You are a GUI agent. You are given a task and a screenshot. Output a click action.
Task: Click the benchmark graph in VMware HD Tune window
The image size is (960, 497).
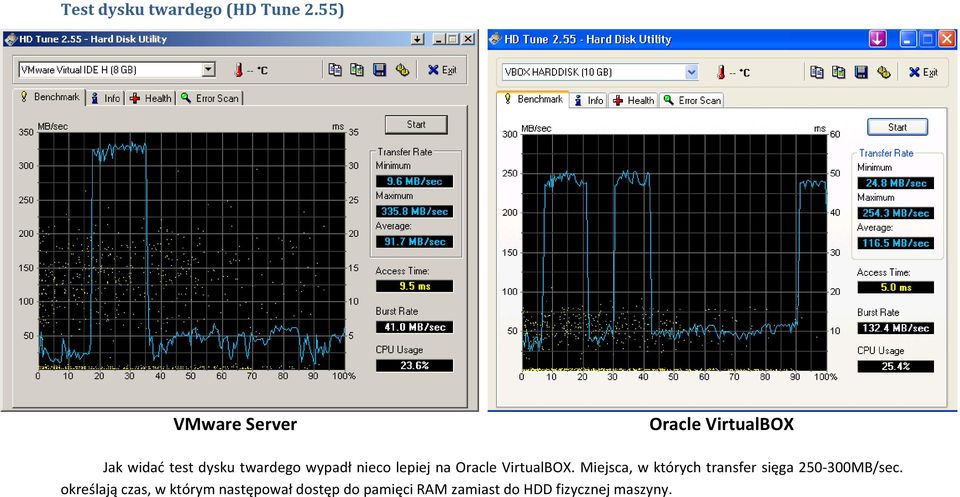191,251
